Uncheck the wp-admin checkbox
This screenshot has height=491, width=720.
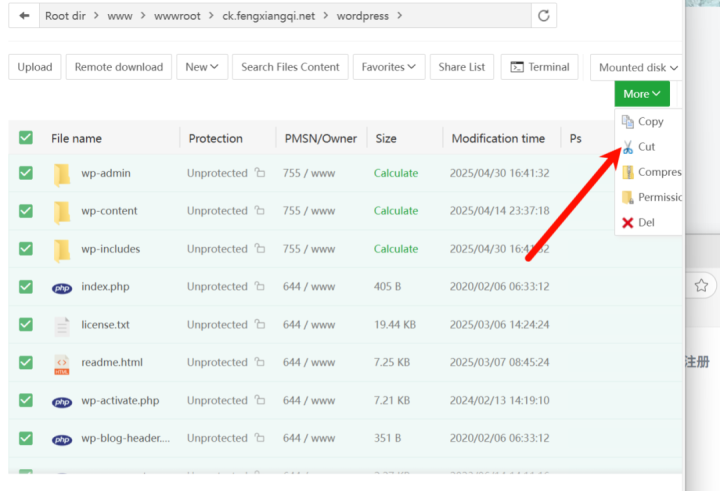coord(26,173)
